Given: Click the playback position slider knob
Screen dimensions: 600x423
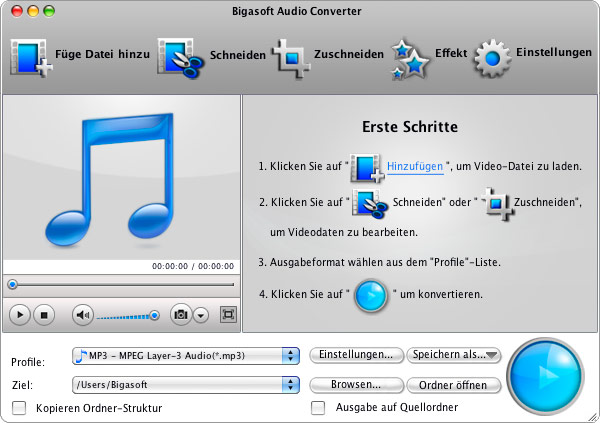Looking at the screenshot, I should coord(13,284).
